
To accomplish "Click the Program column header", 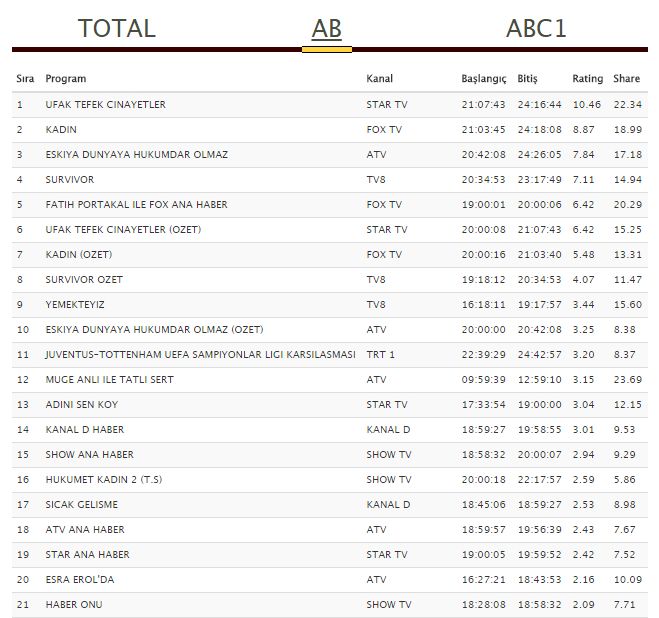I will click(x=66, y=79).
